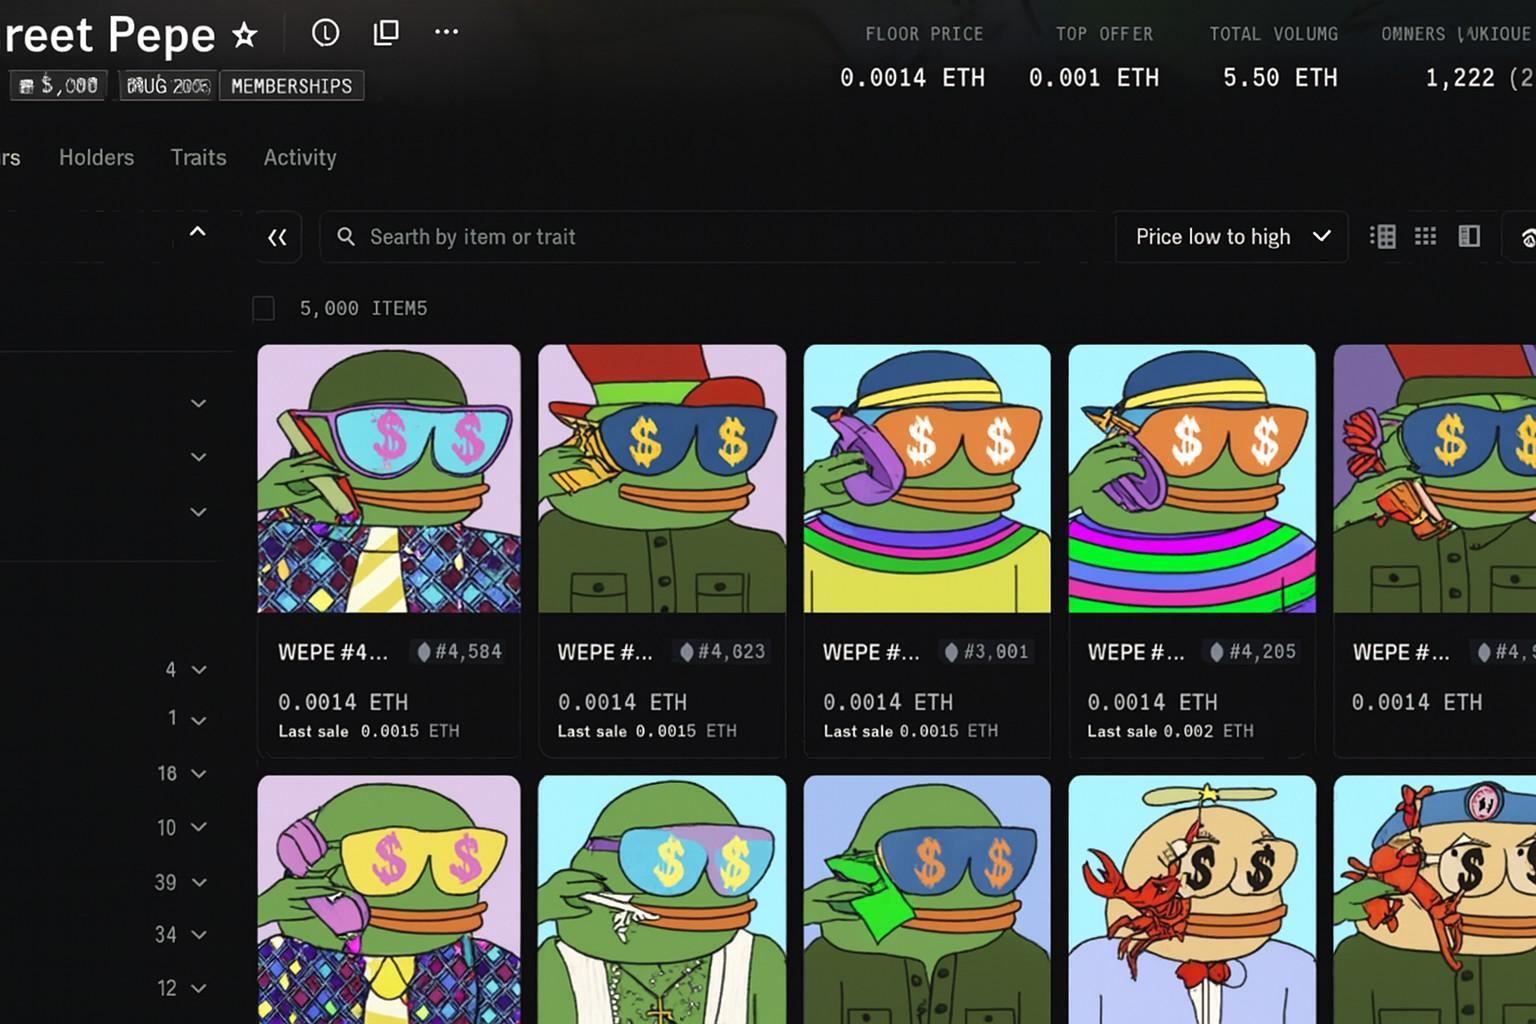Open the frog thumbnail with yellow glasses and pink phone
This screenshot has height=1024, width=1536.
pos(389,900)
